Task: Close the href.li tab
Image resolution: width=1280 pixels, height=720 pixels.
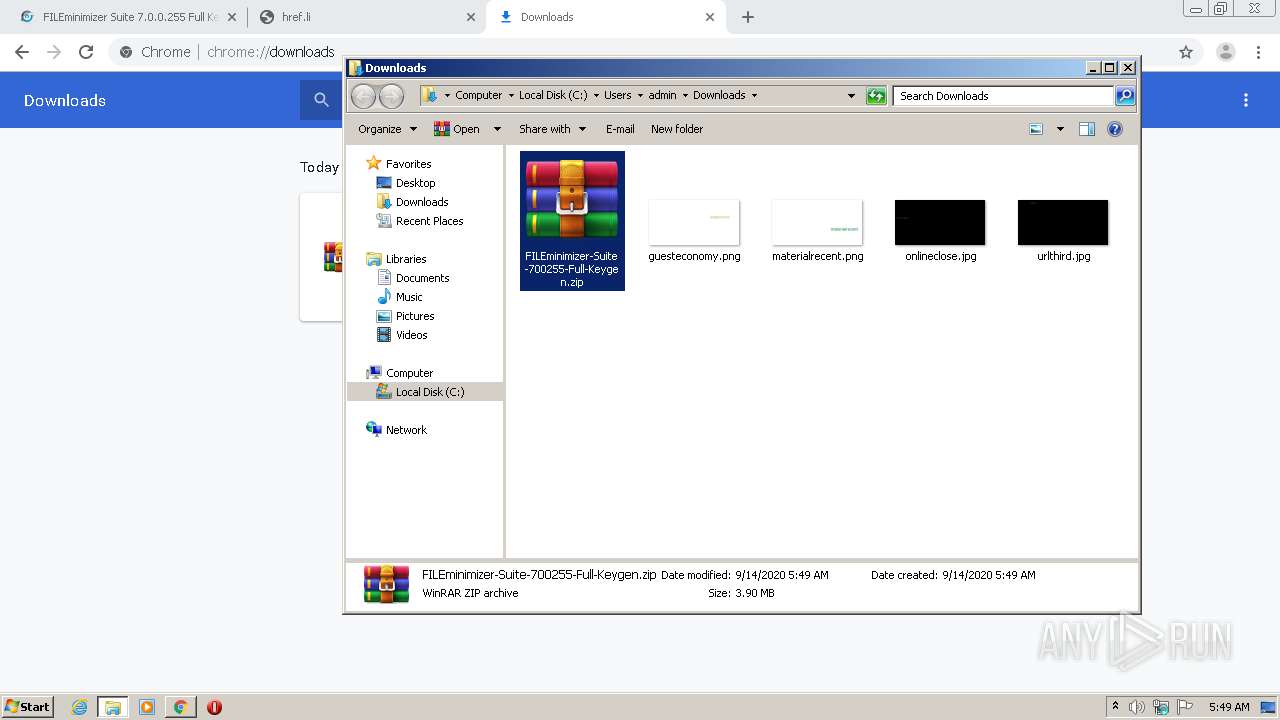Action: click(471, 17)
